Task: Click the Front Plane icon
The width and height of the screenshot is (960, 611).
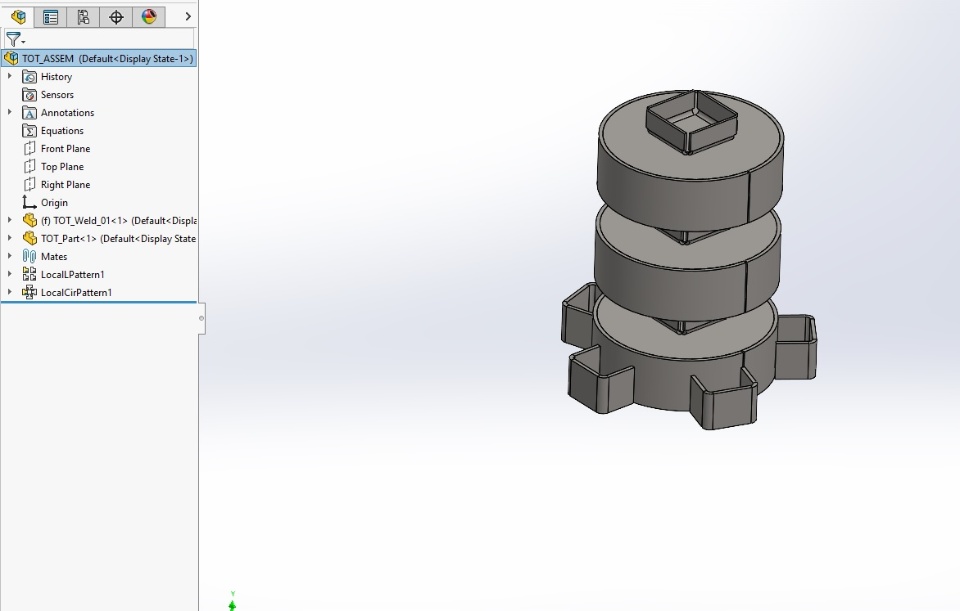Action: pos(29,148)
